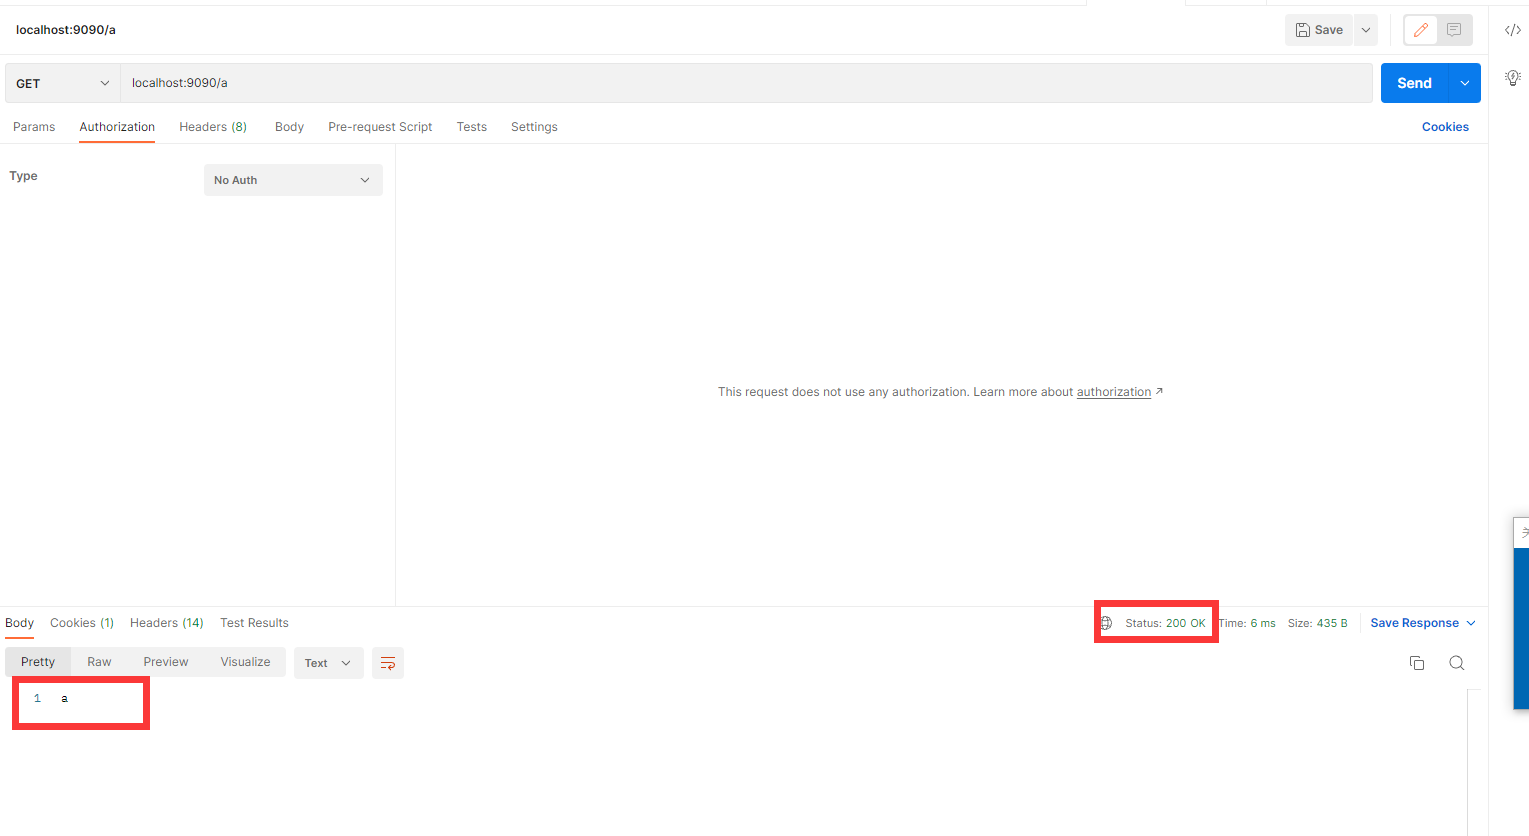Search the response with the magnifier icon
Viewport: 1529px width, 836px height.
pyautogui.click(x=1457, y=663)
